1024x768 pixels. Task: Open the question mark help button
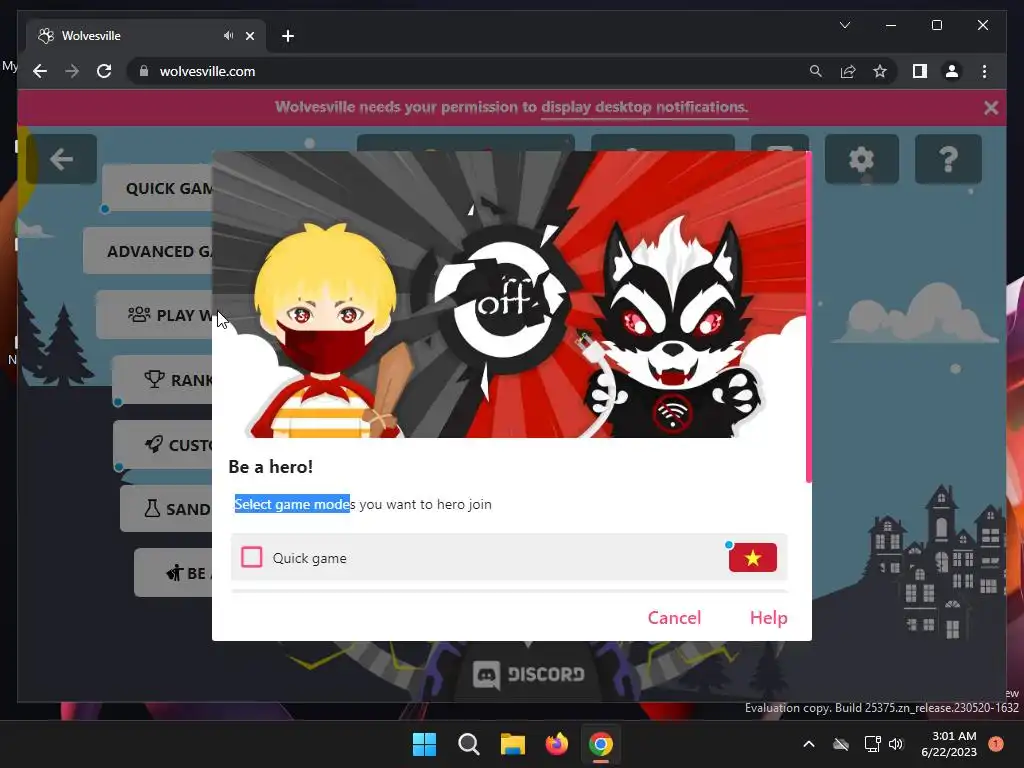pos(948,159)
